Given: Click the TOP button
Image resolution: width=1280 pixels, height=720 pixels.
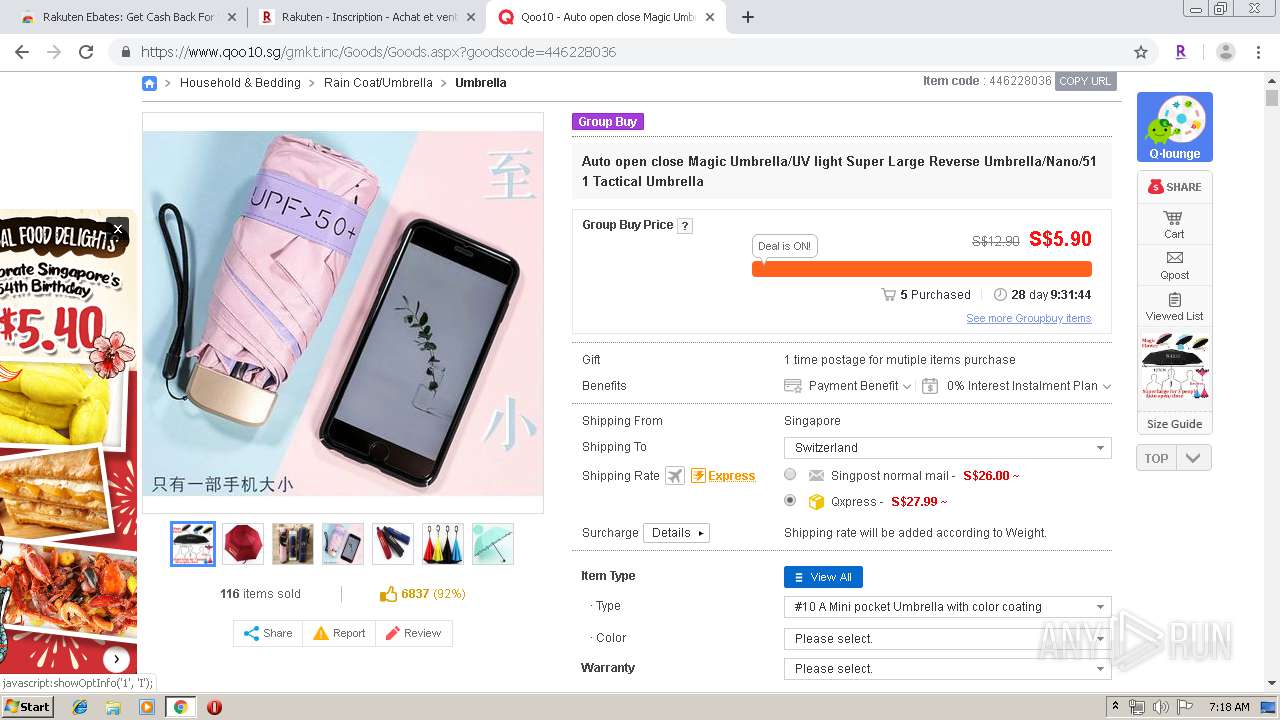Looking at the screenshot, I should 1156,458.
